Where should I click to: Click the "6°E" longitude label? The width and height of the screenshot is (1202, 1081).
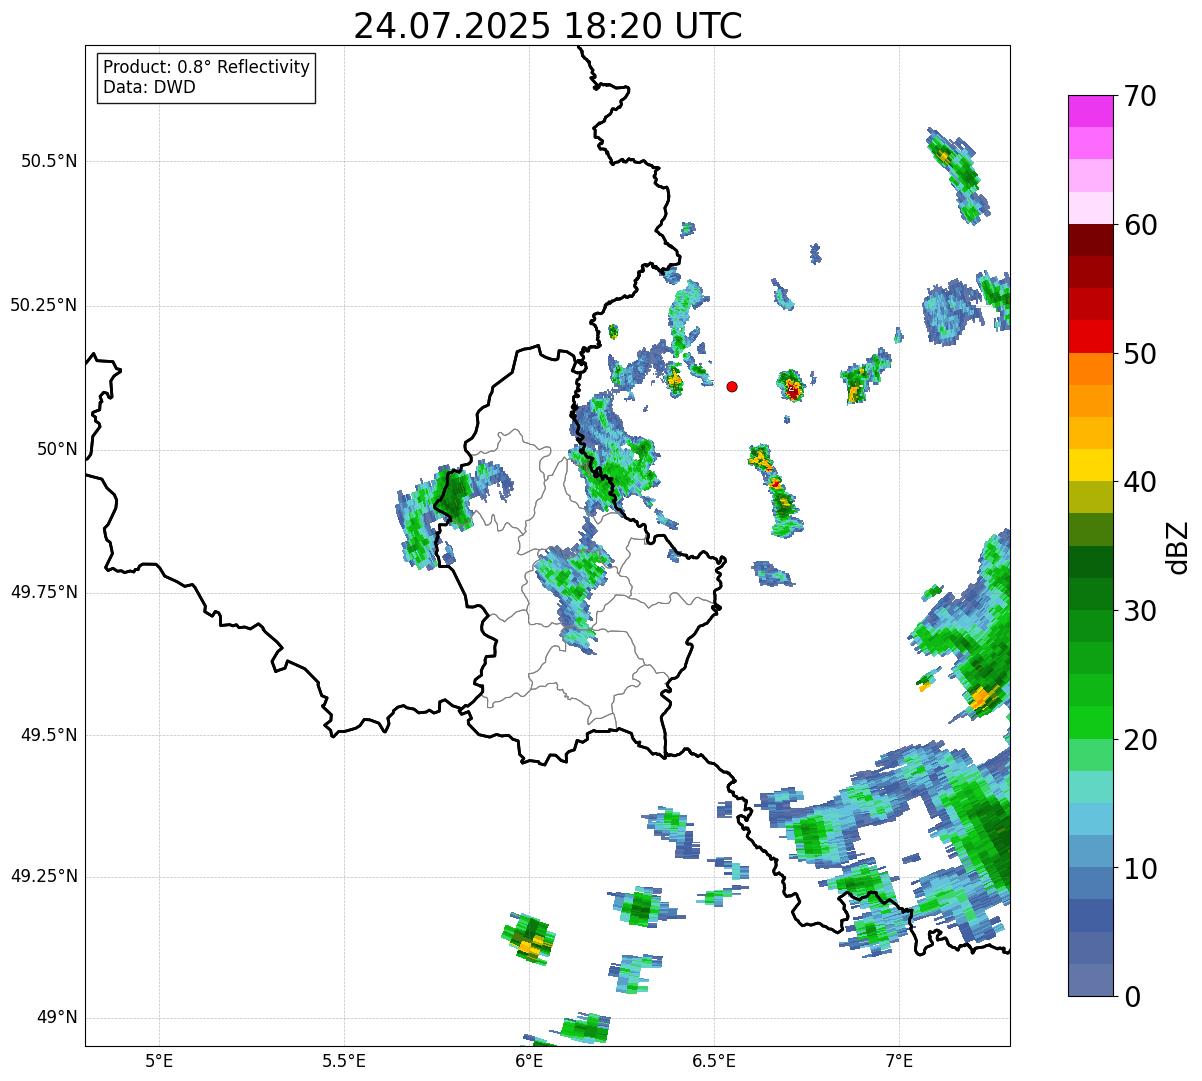pos(529,1060)
